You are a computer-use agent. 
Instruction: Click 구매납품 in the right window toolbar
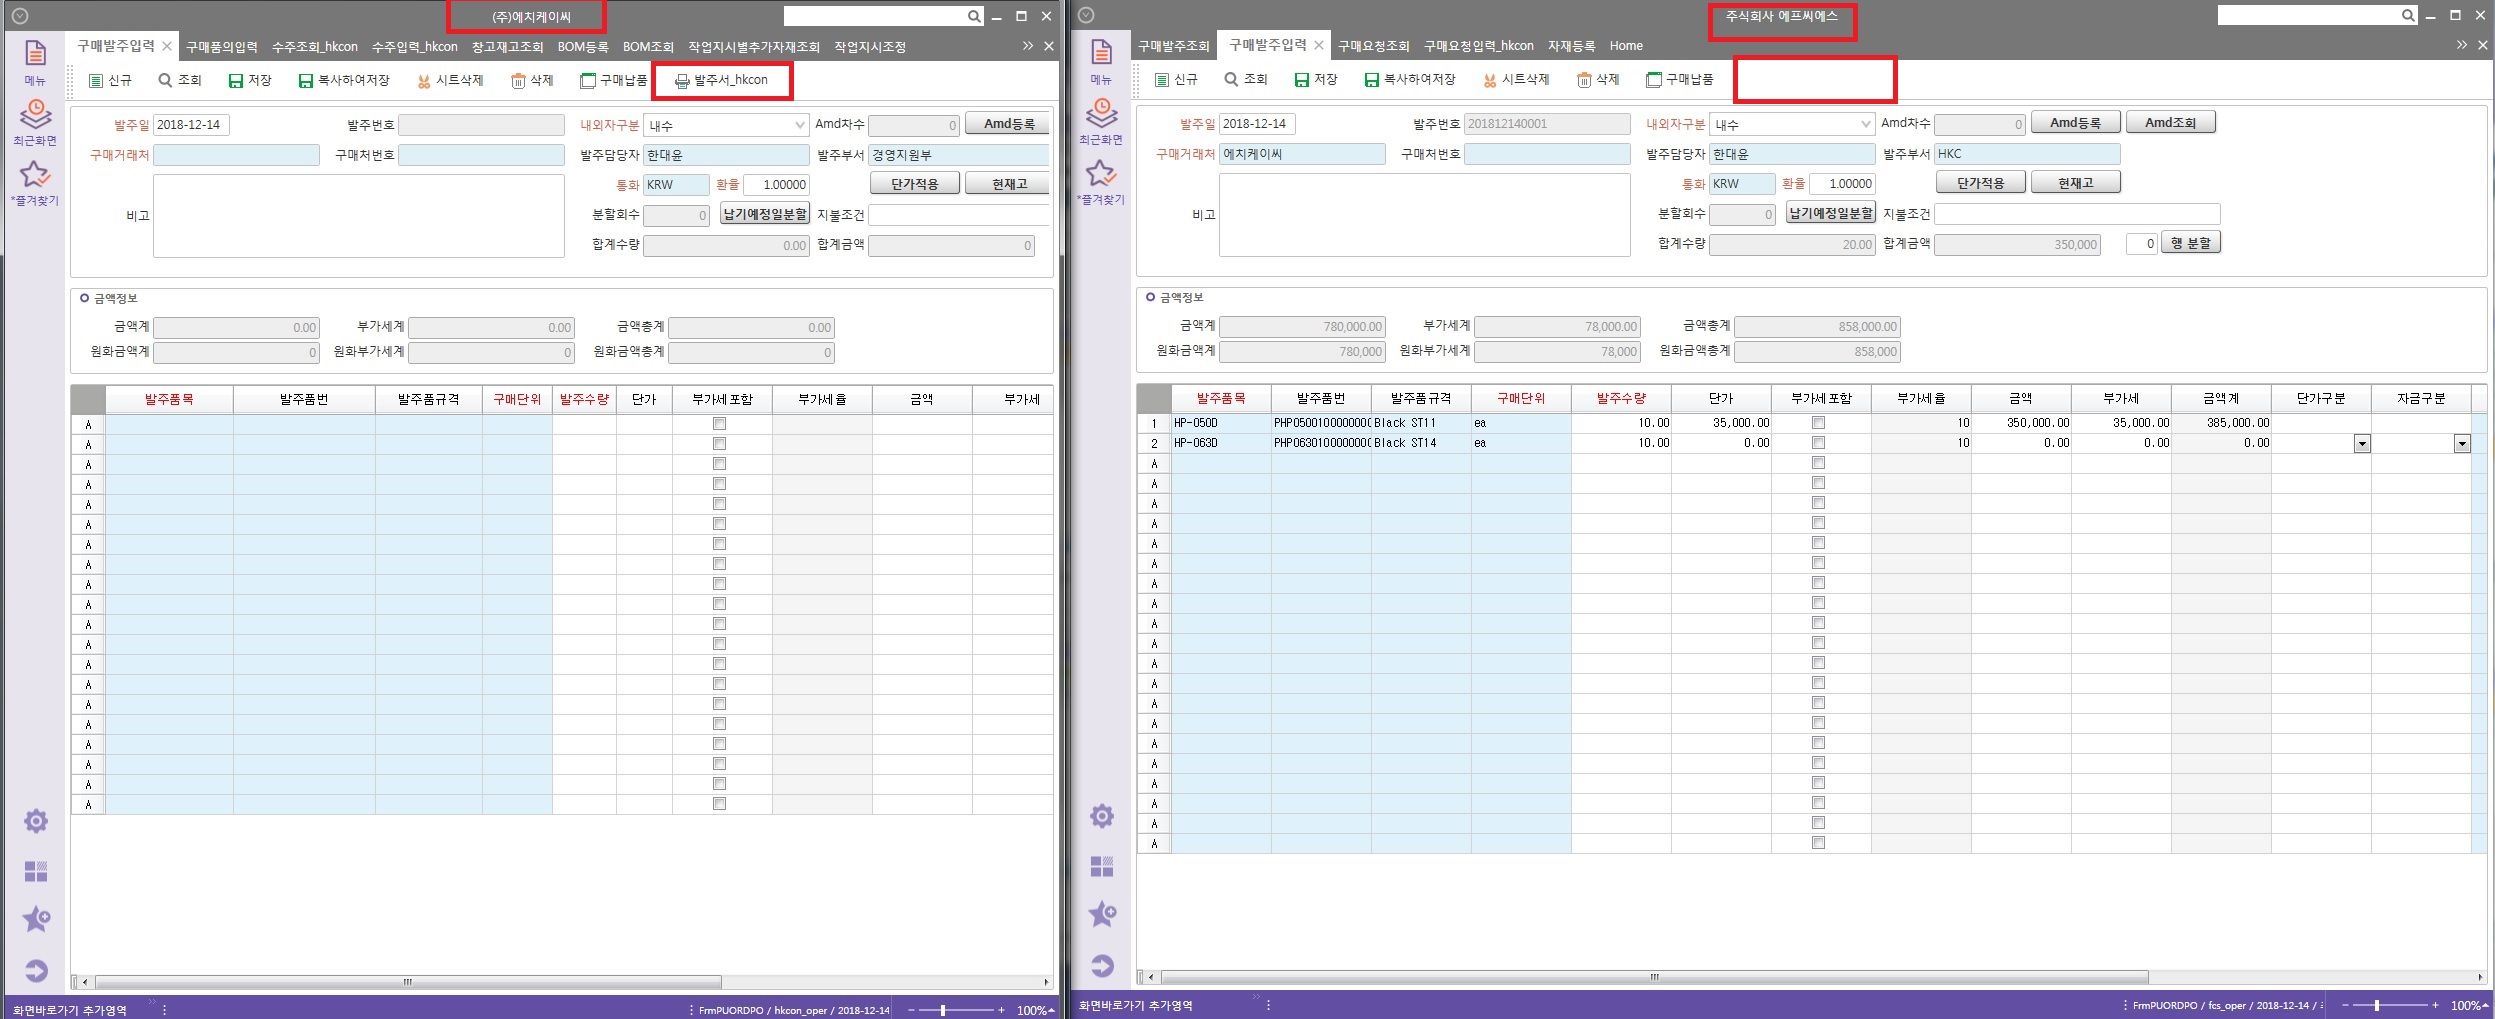point(1680,79)
